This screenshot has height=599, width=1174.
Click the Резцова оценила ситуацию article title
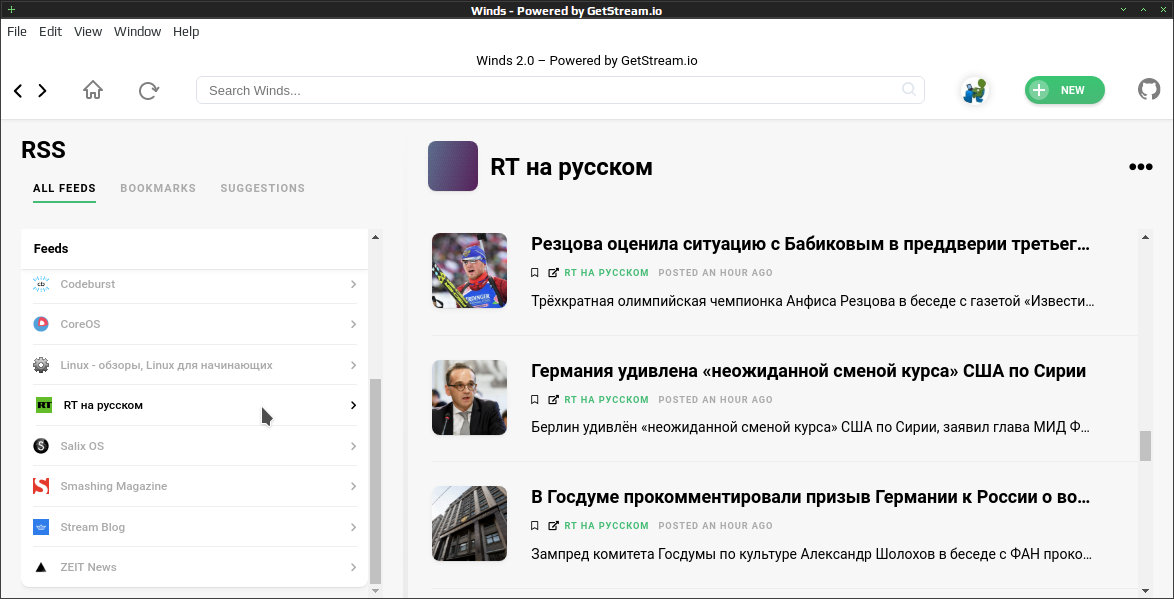click(811, 244)
